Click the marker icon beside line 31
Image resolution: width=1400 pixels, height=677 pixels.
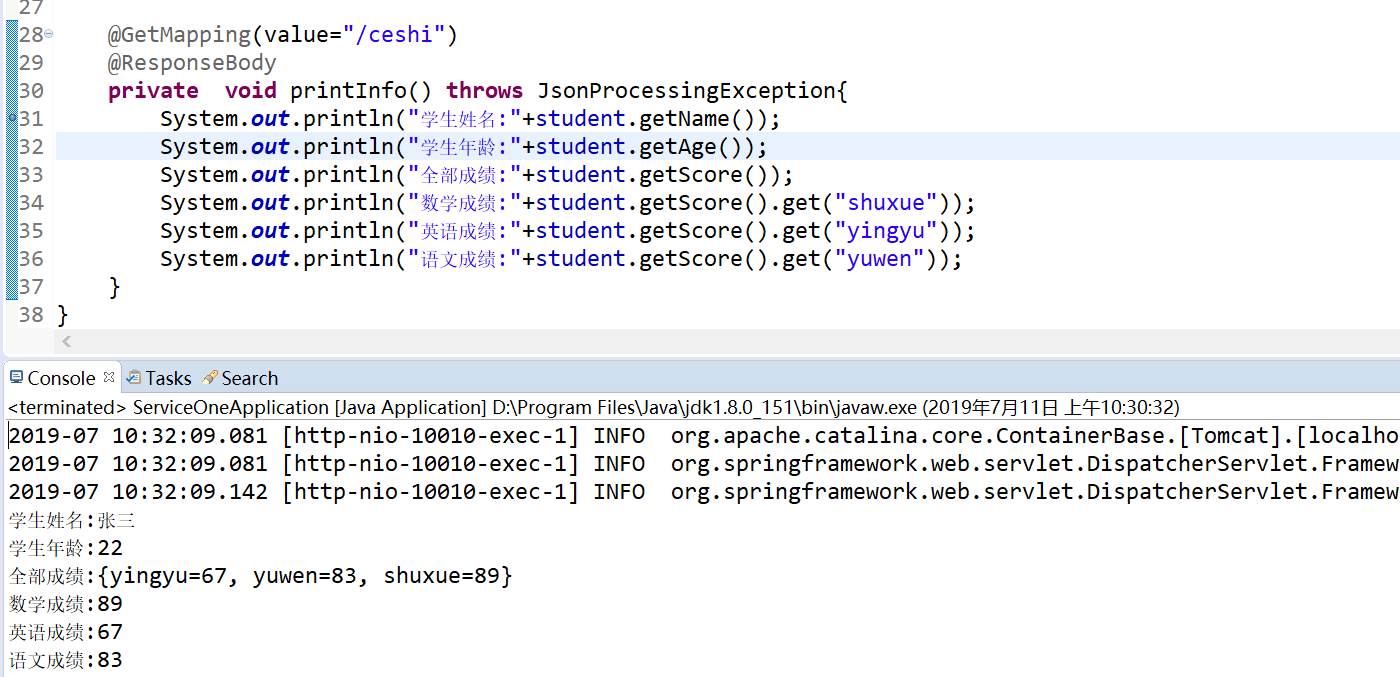(11, 118)
